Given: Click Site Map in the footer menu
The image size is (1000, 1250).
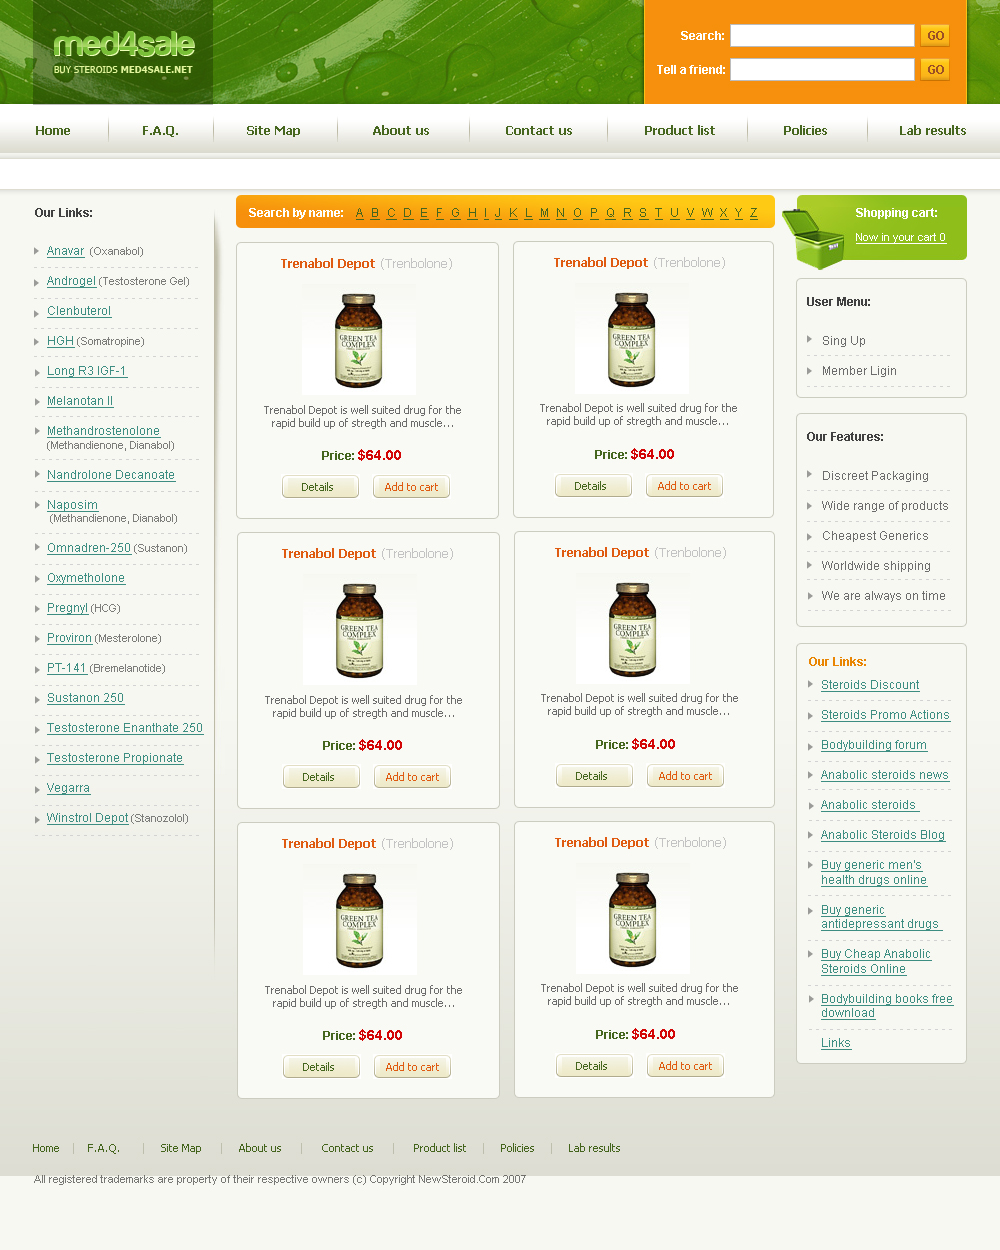Looking at the screenshot, I should pyautogui.click(x=181, y=1148).
